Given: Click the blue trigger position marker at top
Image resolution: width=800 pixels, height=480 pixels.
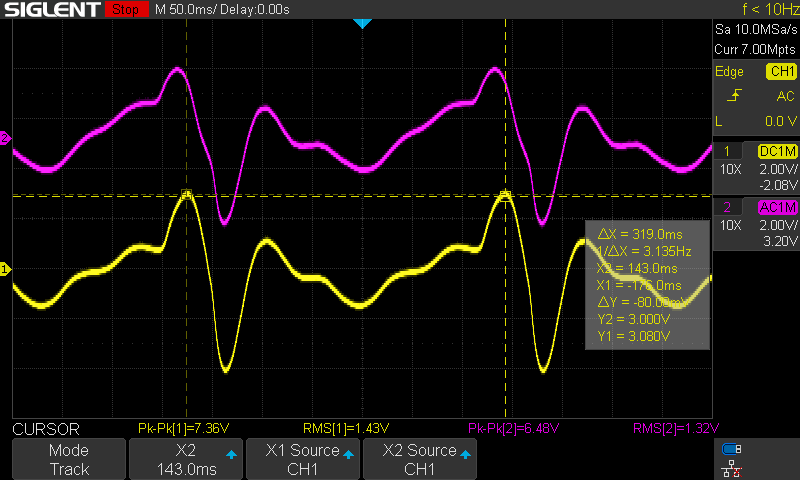Looking at the screenshot, I should 363,23.
